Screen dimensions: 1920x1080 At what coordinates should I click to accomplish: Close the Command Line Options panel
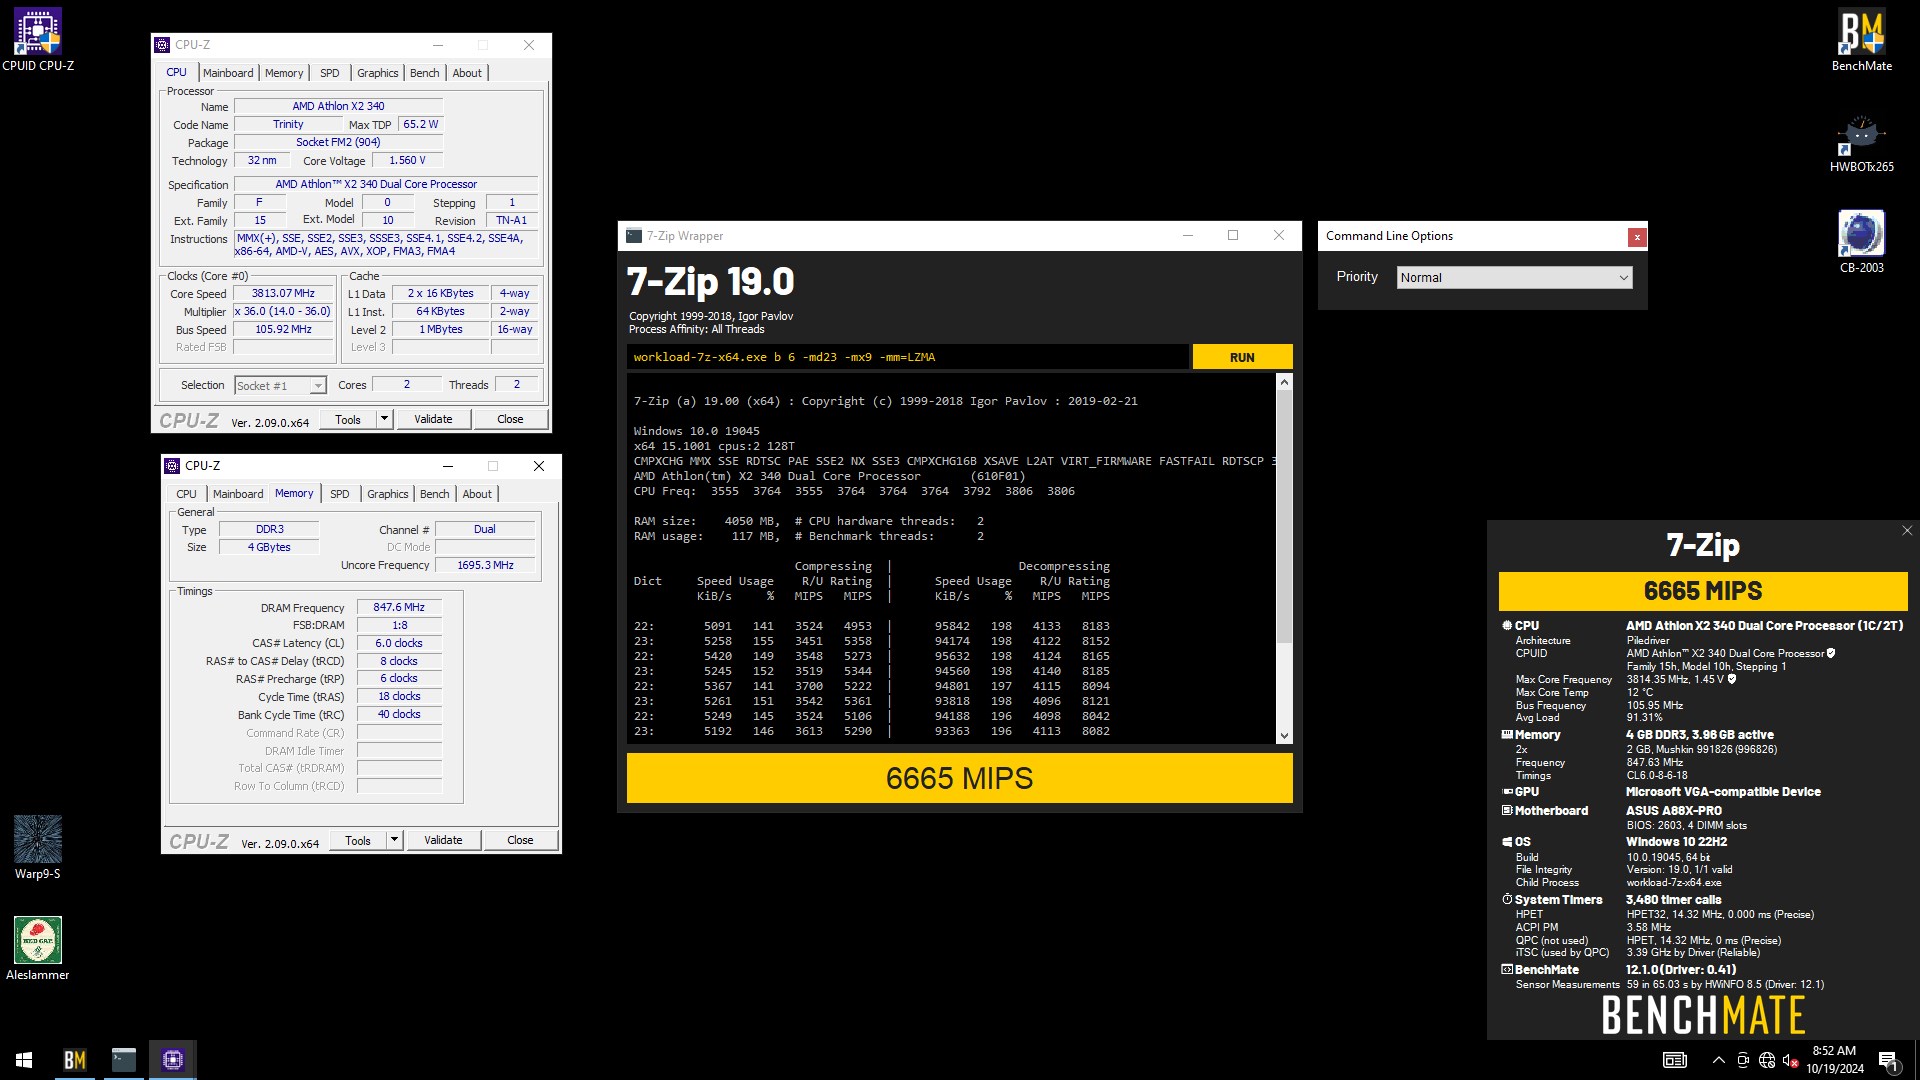pyautogui.click(x=1636, y=237)
